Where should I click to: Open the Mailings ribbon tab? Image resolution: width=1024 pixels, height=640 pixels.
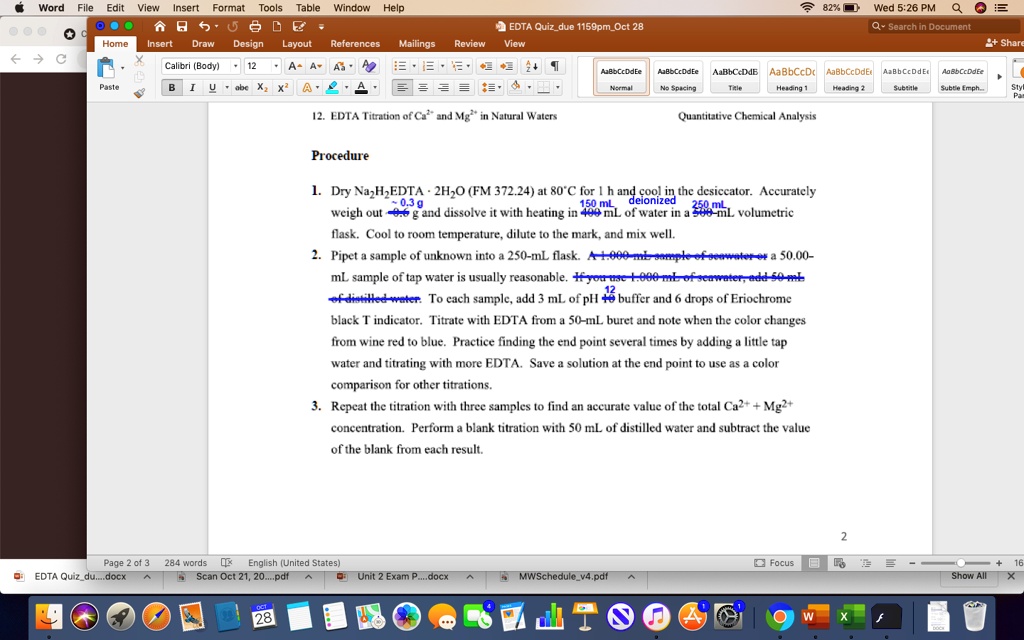pyautogui.click(x=417, y=43)
